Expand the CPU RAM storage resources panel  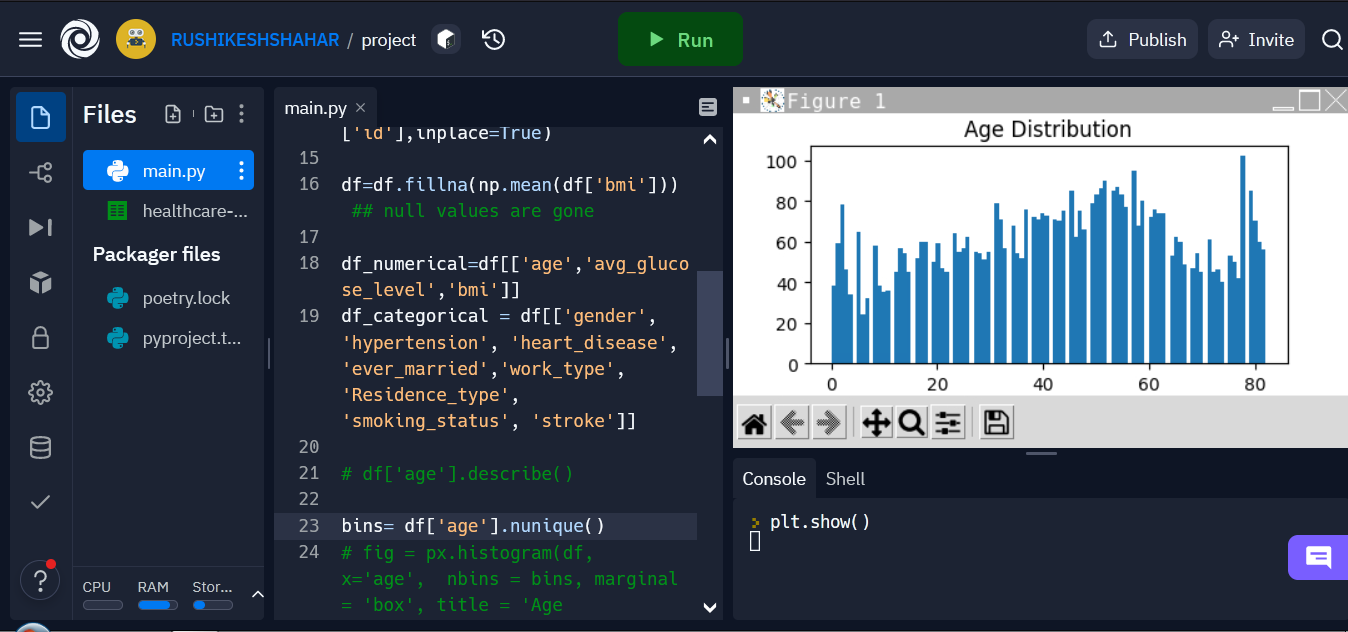click(x=257, y=594)
